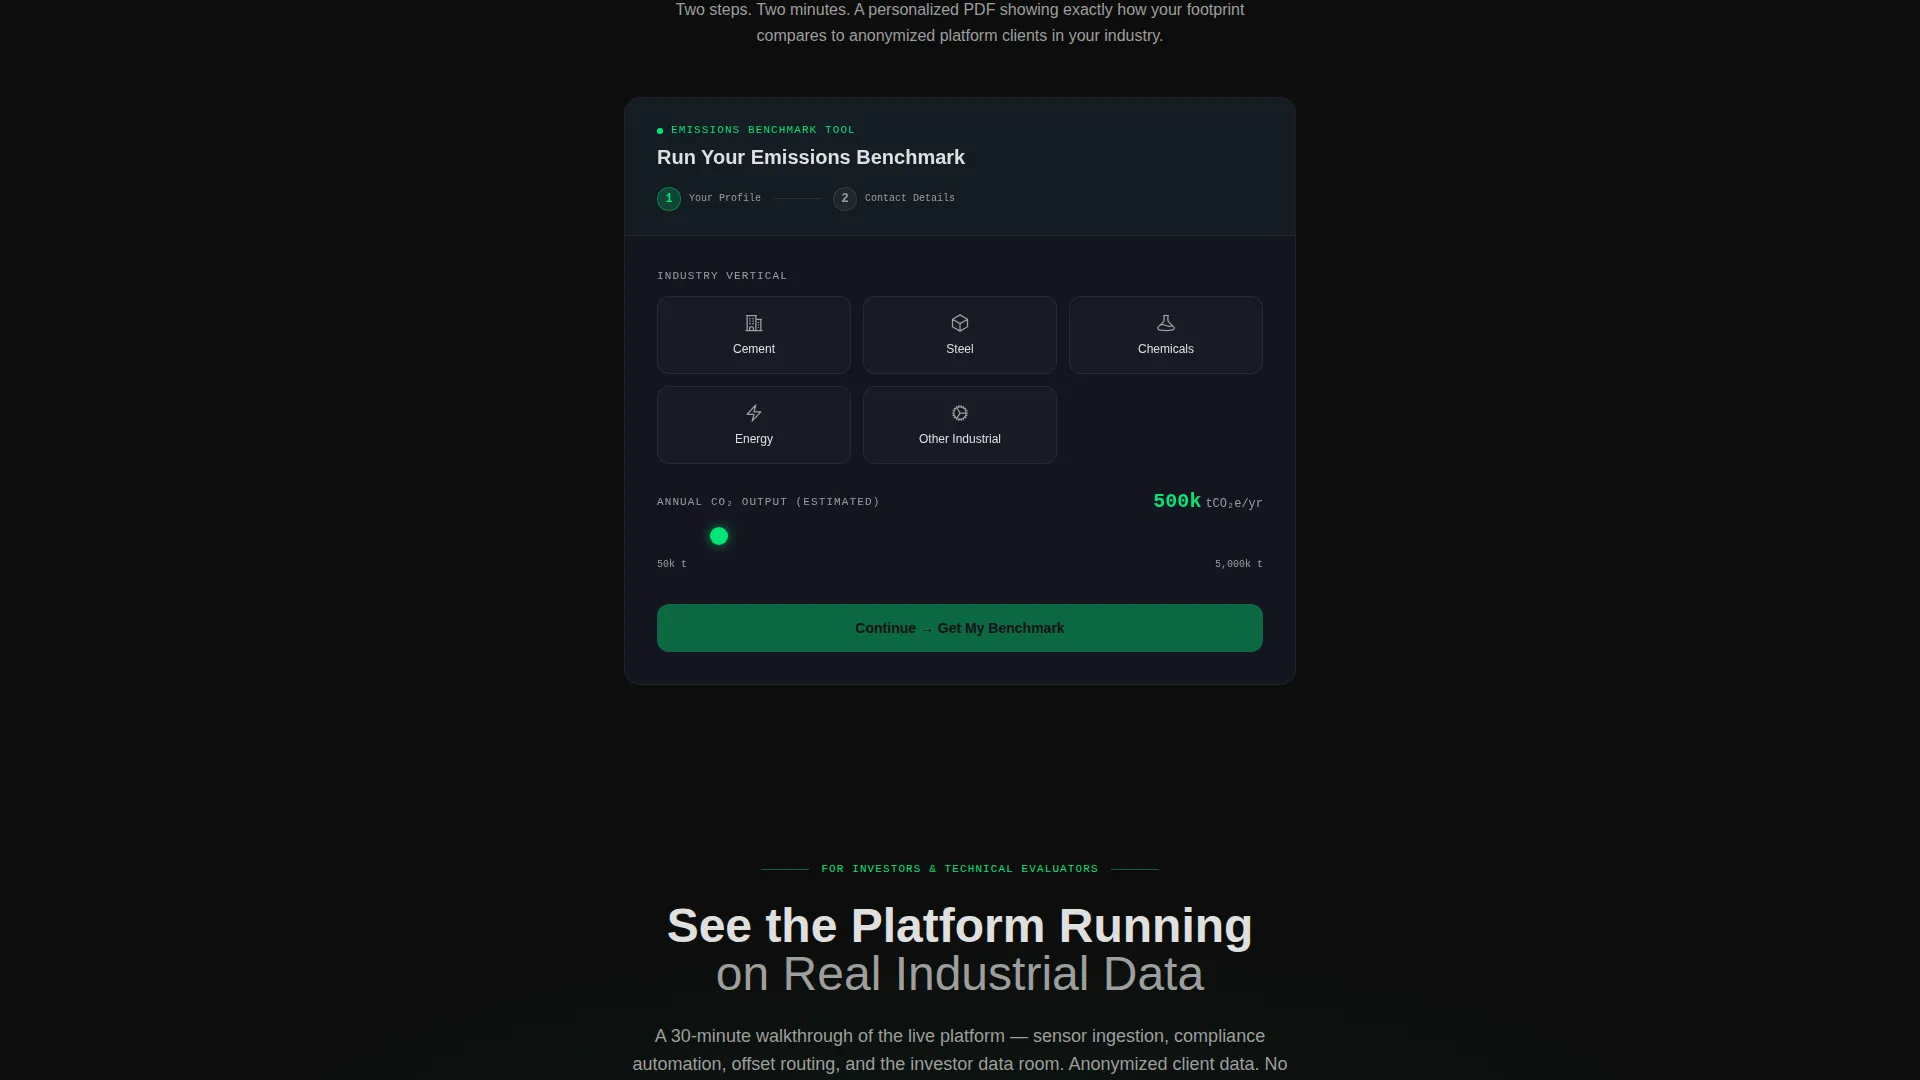This screenshot has height=1080, width=1920.
Task: Choose Steel as industry vertical
Action: click(960, 335)
